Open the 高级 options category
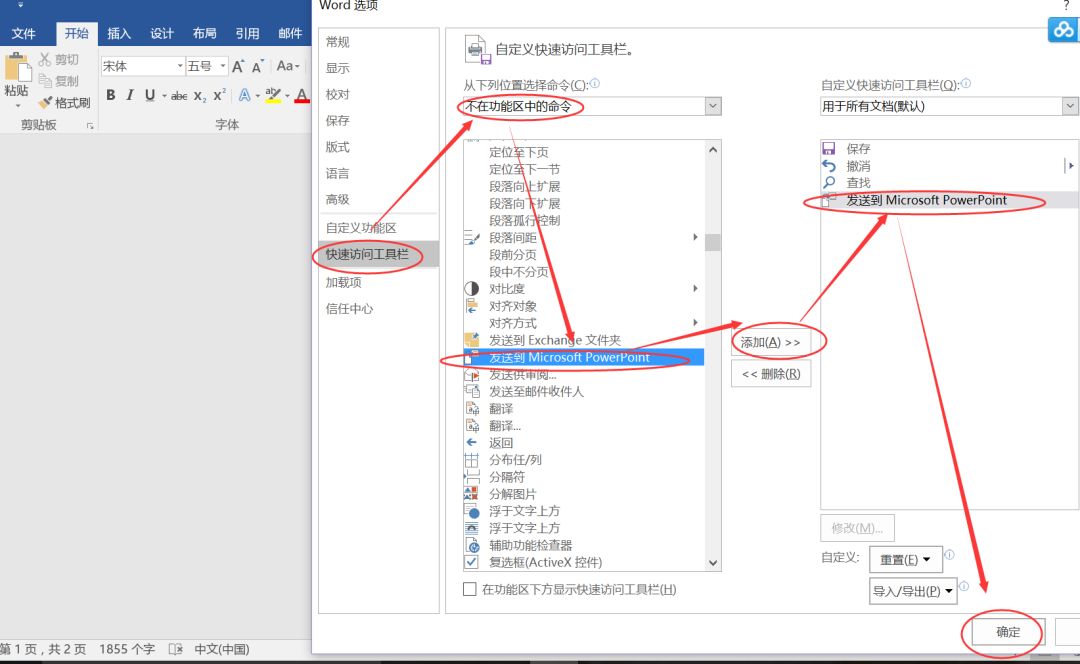This screenshot has height=664, width=1080. pyautogui.click(x=378, y=199)
